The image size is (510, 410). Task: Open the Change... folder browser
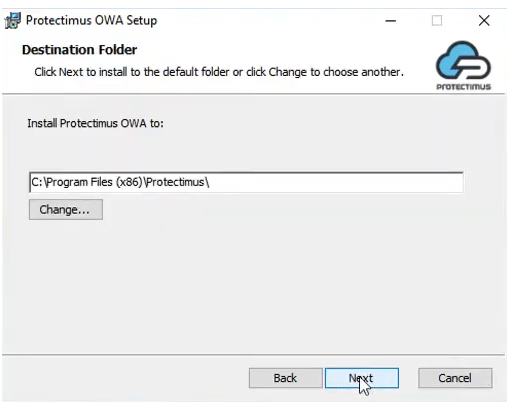(x=66, y=210)
